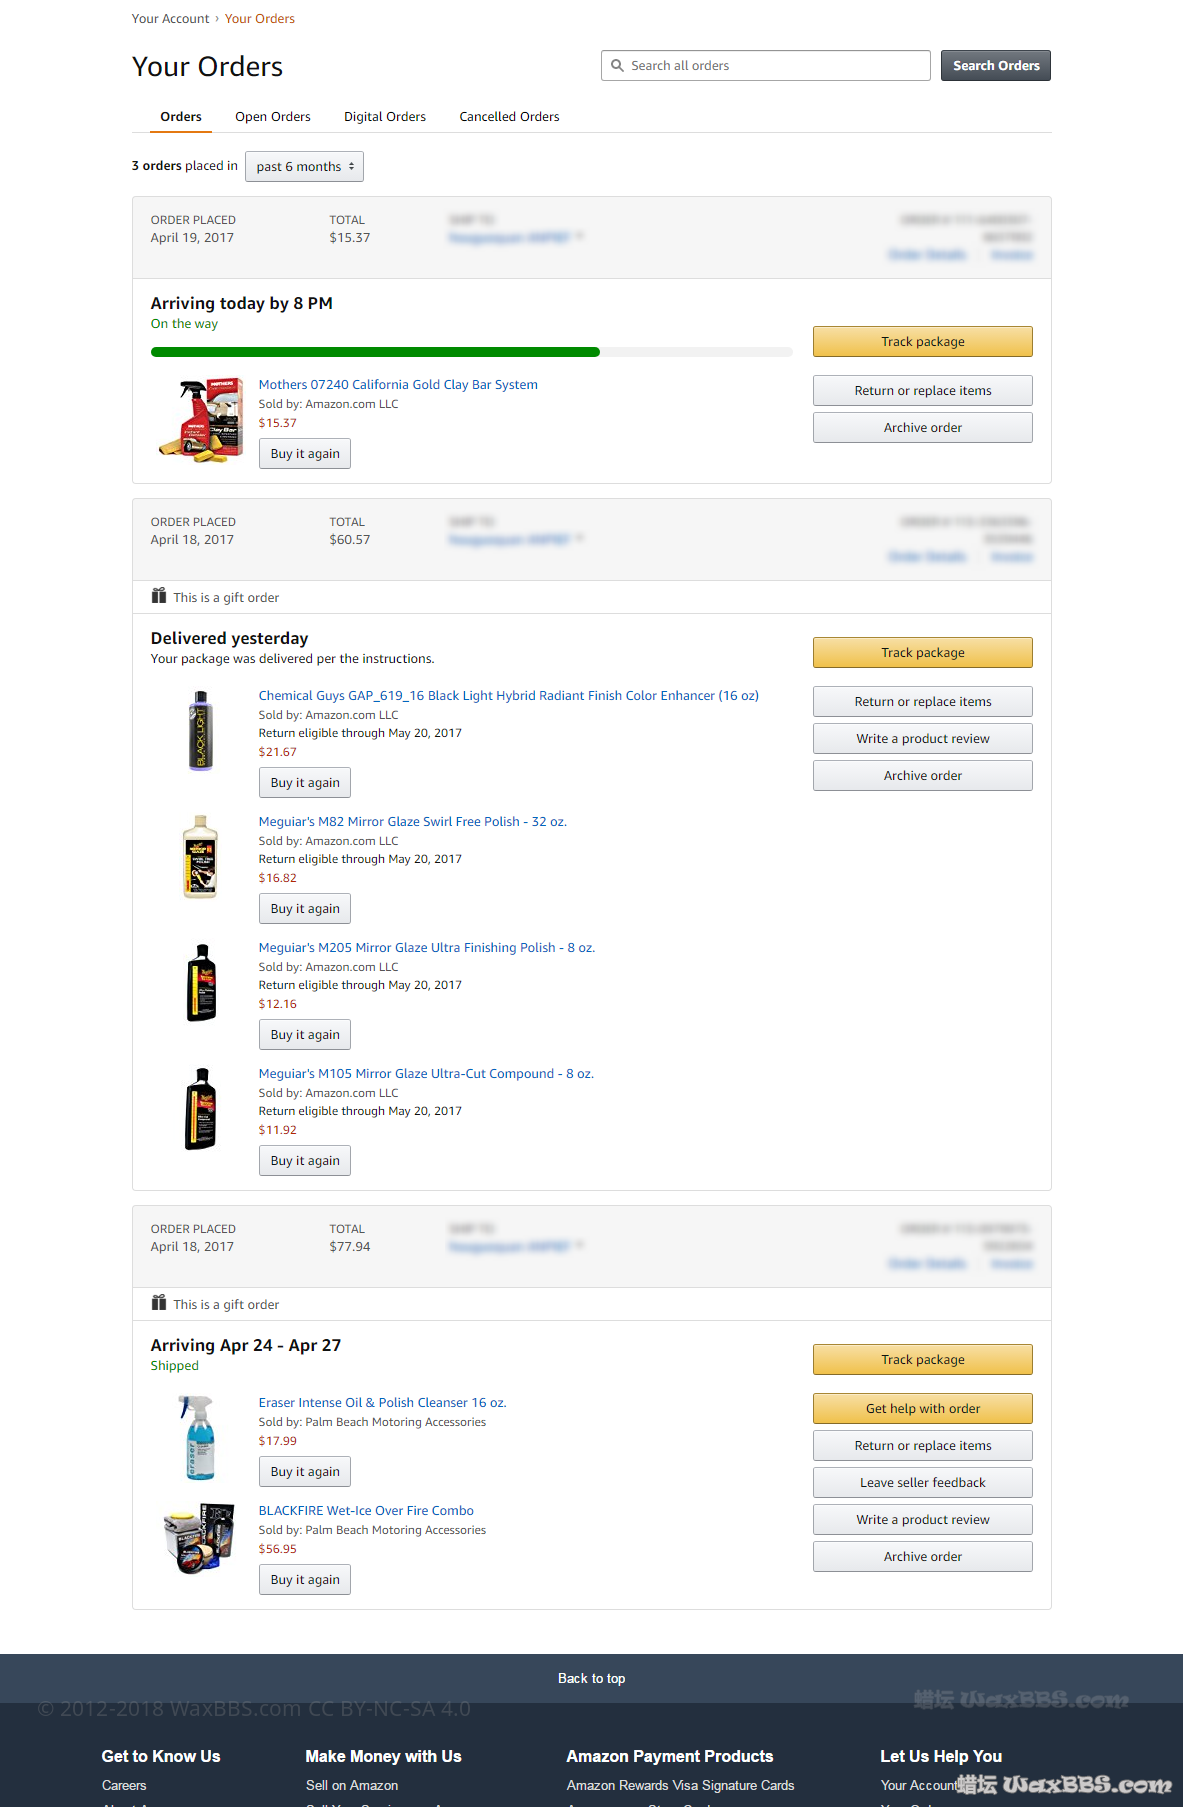This screenshot has width=1183, height=1807.
Task: Click the green delivery progress bar
Action: click(x=375, y=352)
